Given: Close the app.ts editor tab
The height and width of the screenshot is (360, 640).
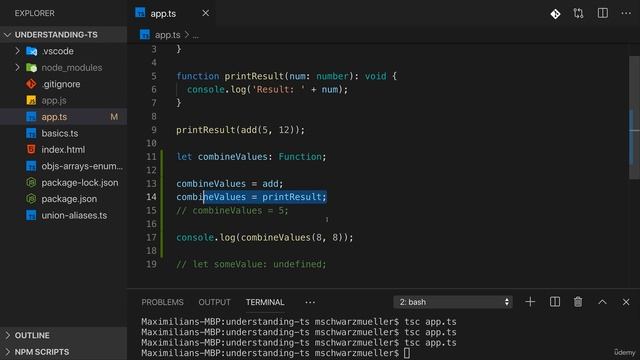Looking at the screenshot, I should 206,13.
